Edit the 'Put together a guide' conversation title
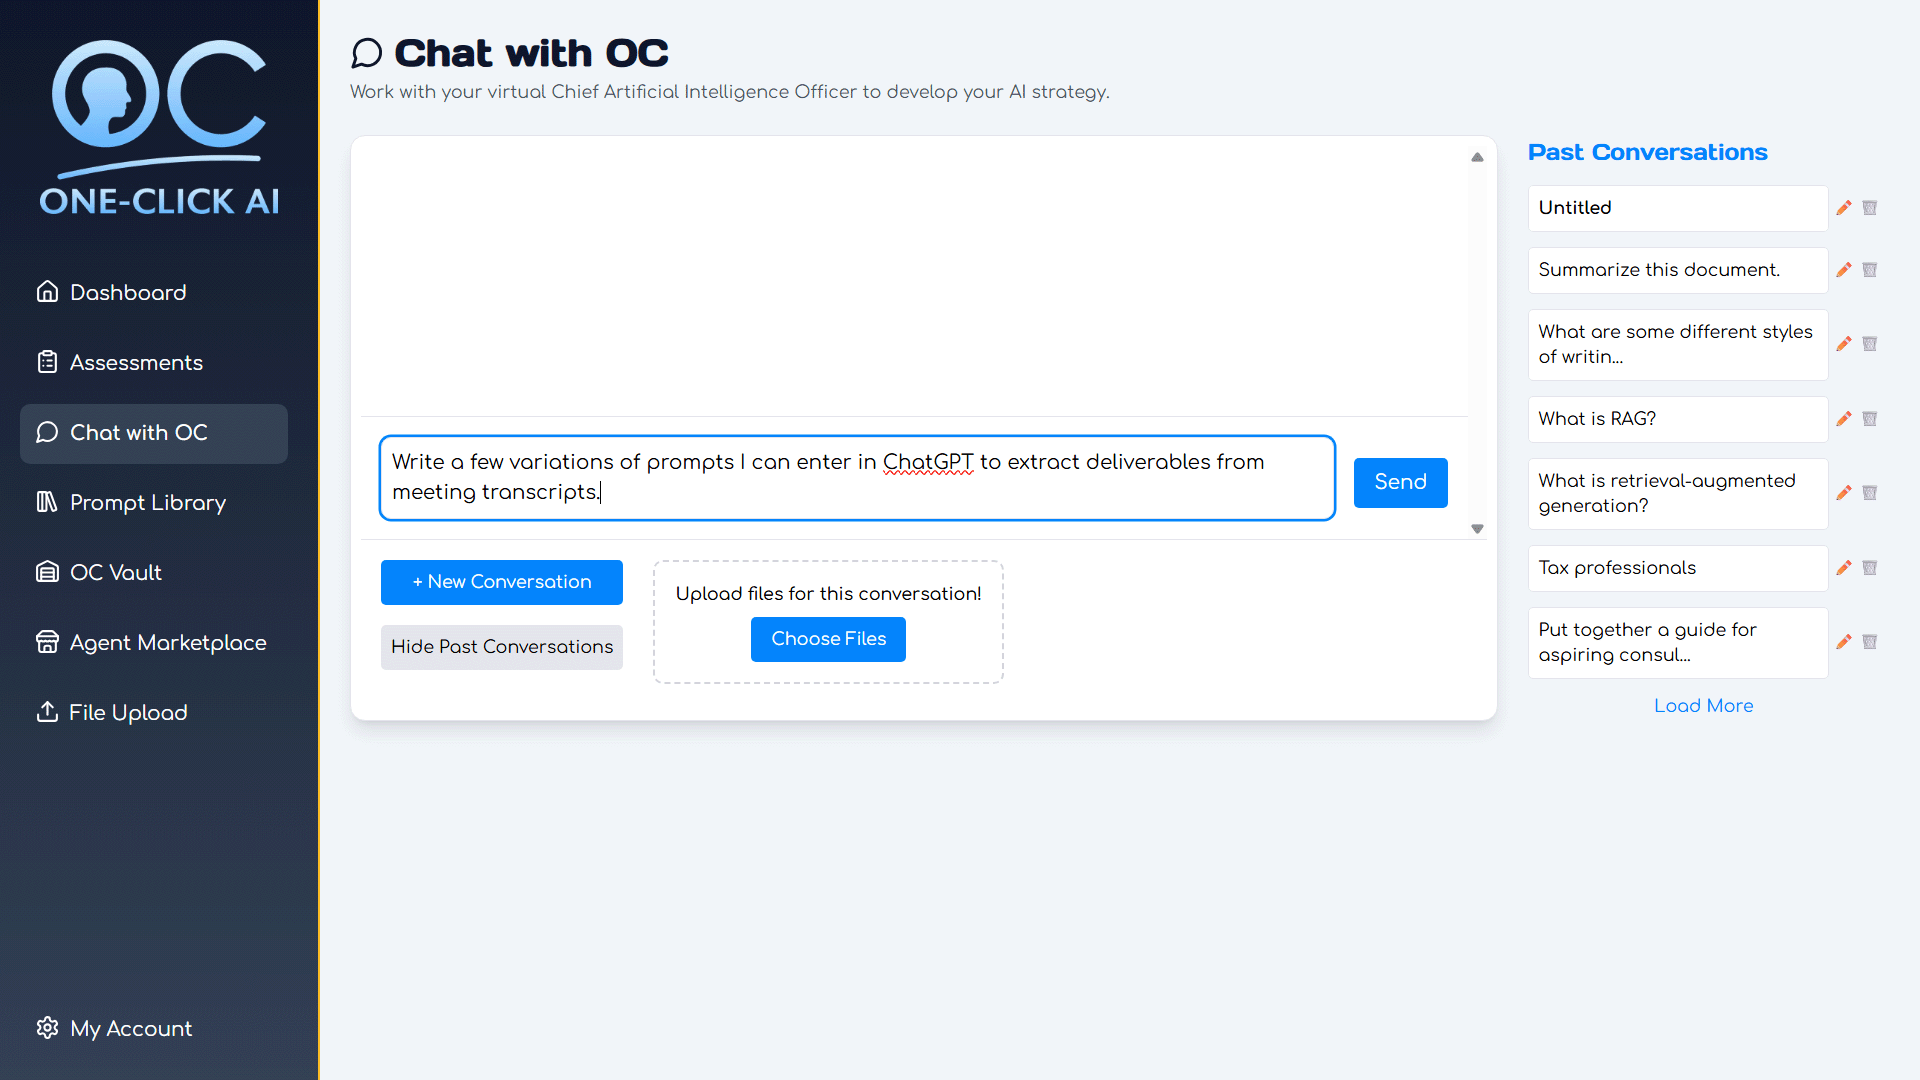The height and width of the screenshot is (1080, 1920). click(1844, 642)
